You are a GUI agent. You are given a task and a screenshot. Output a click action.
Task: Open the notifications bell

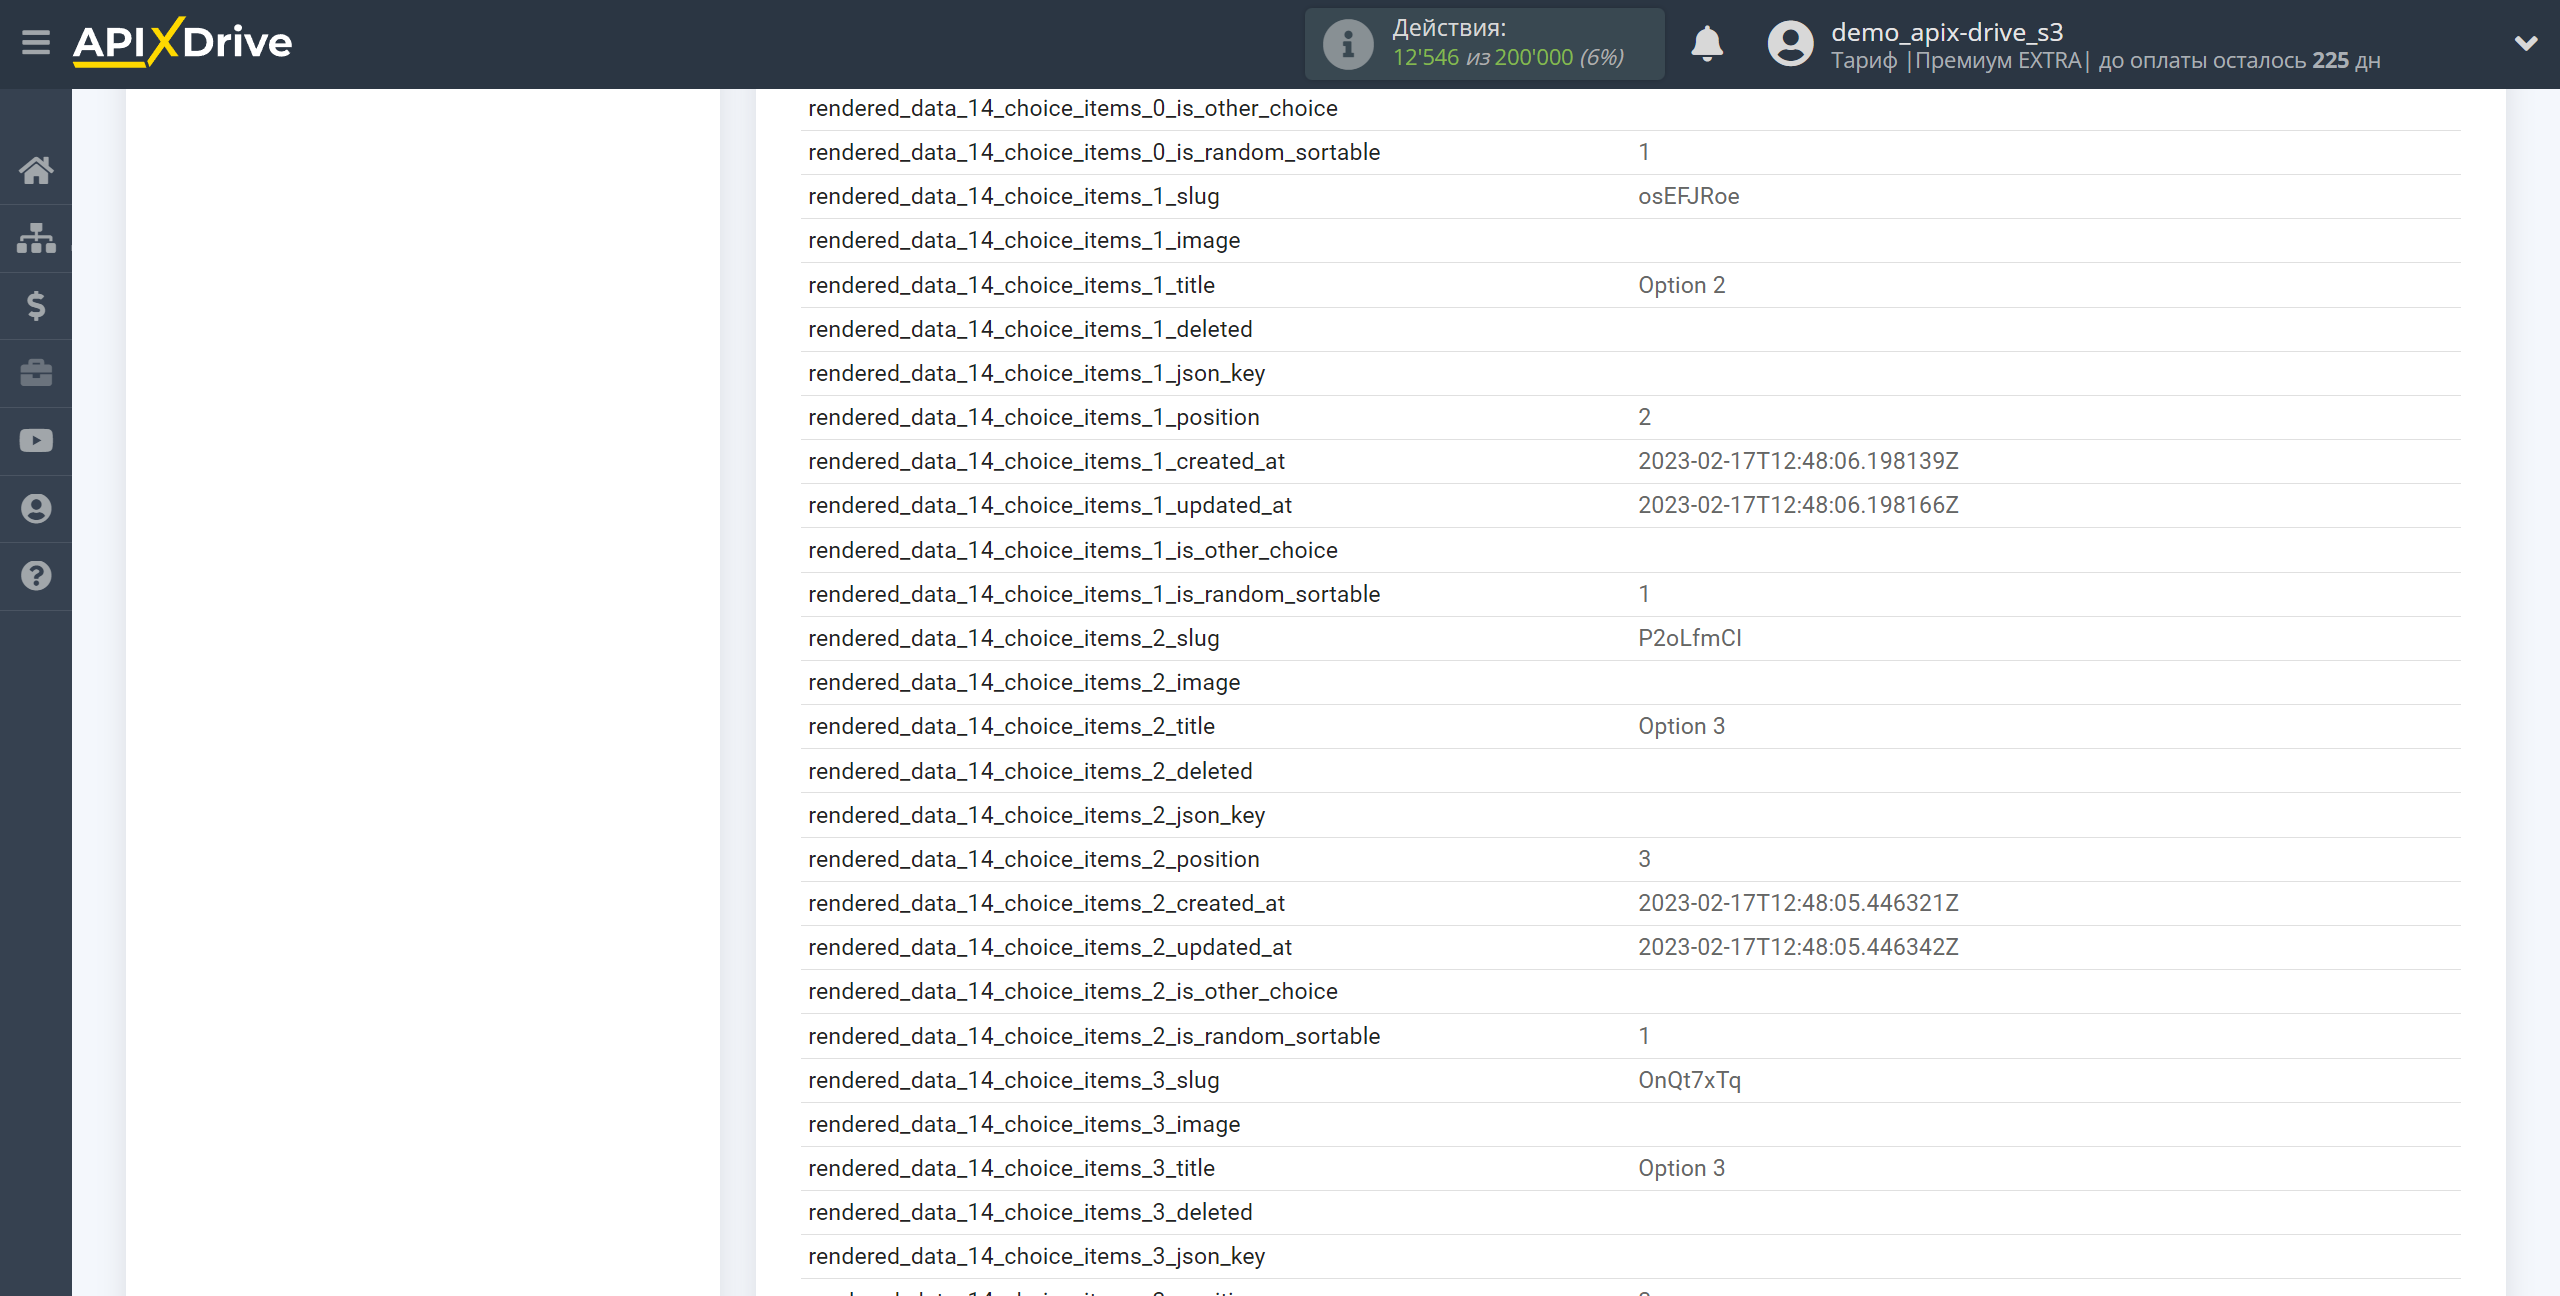(1707, 44)
